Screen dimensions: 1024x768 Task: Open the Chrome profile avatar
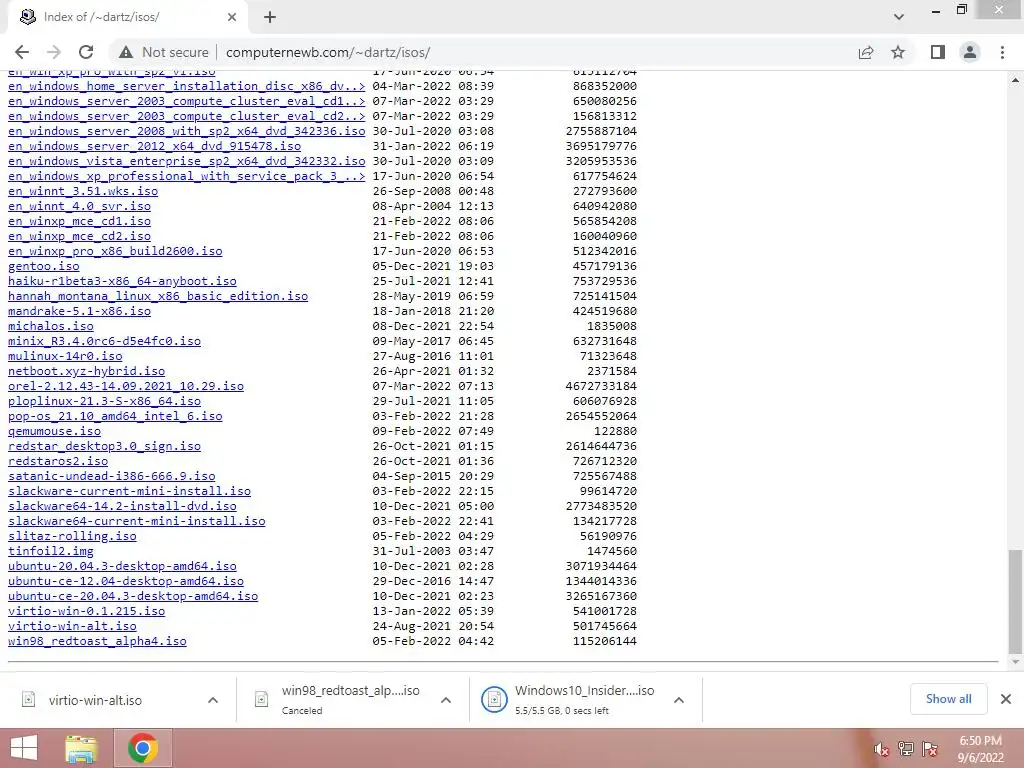coord(970,52)
